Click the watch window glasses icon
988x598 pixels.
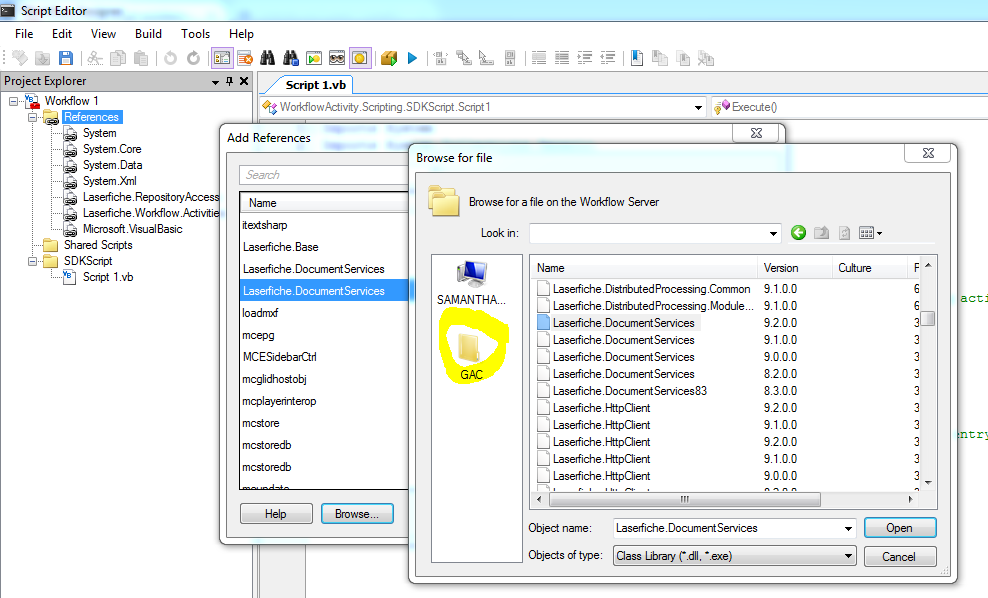[x=337, y=58]
